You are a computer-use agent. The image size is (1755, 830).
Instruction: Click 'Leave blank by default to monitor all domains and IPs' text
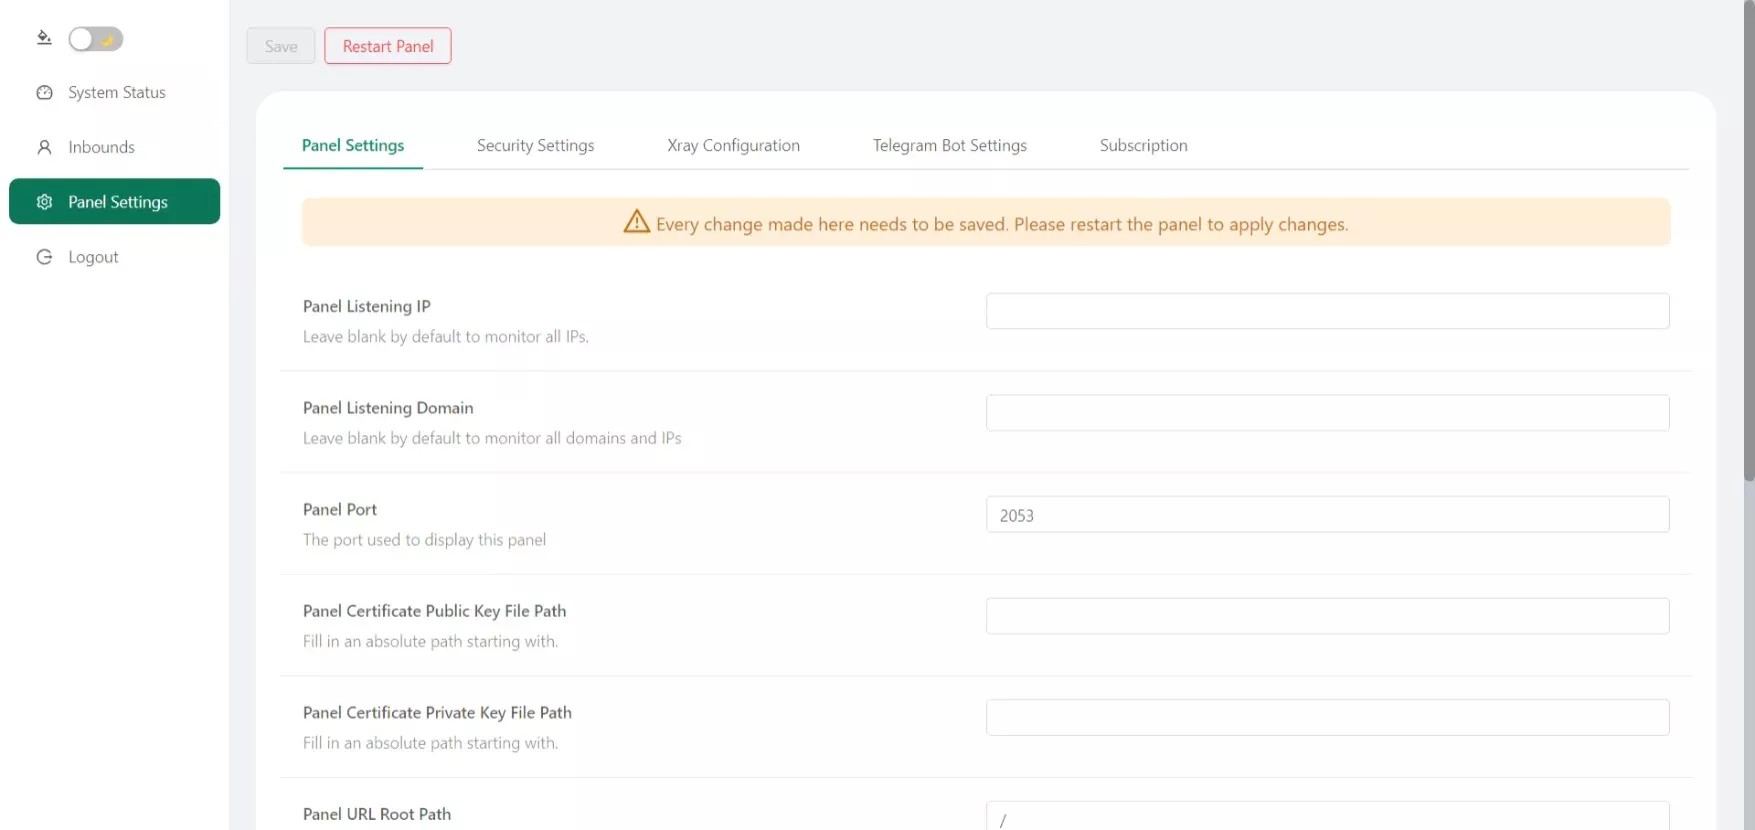tap(492, 438)
